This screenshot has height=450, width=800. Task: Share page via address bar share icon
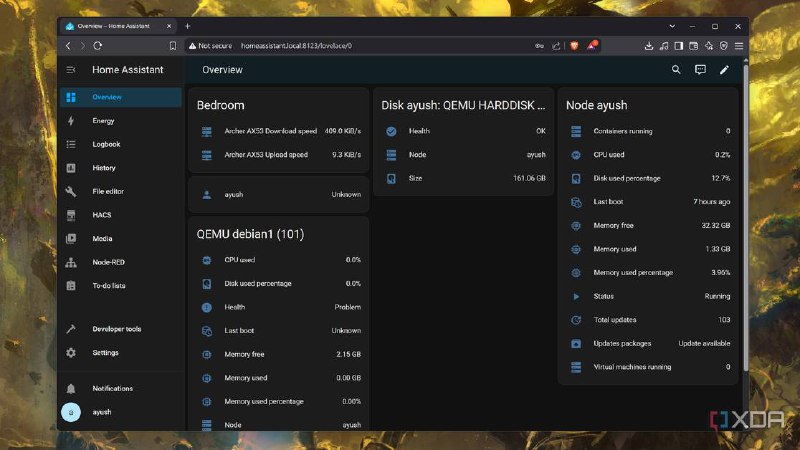pyautogui.click(x=556, y=46)
